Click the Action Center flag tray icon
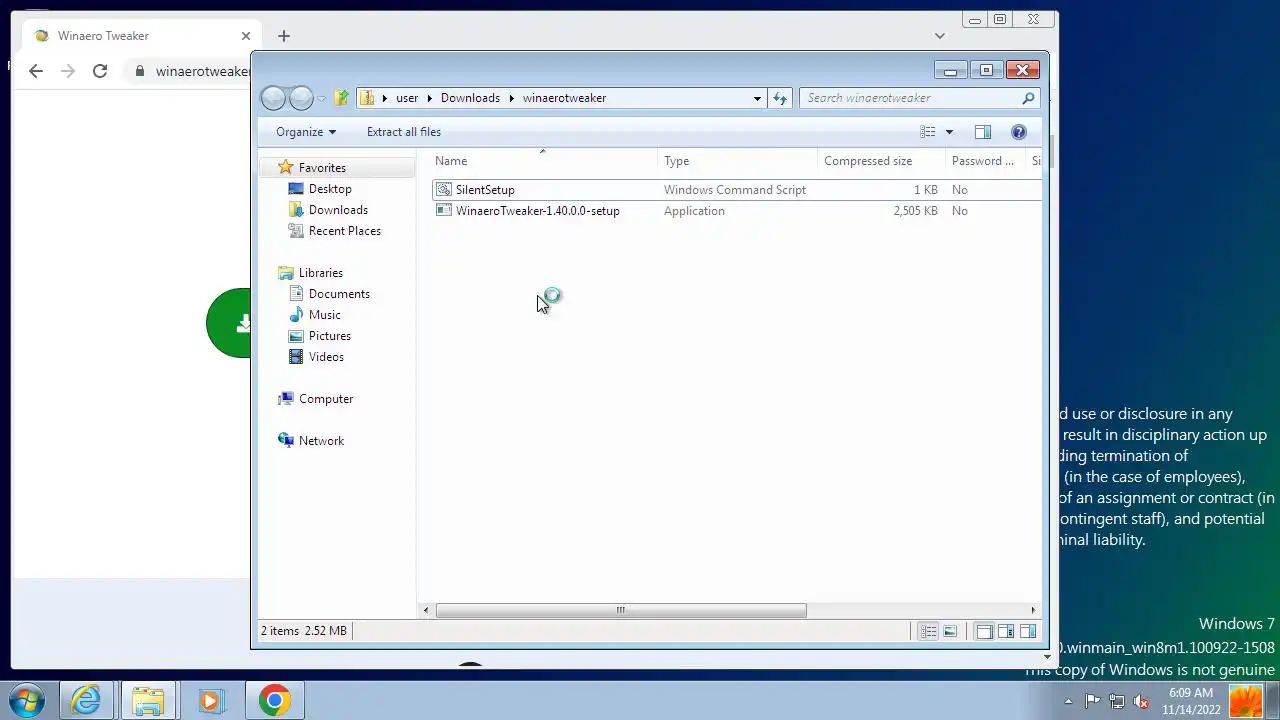This screenshot has height=720, width=1280. click(1092, 701)
